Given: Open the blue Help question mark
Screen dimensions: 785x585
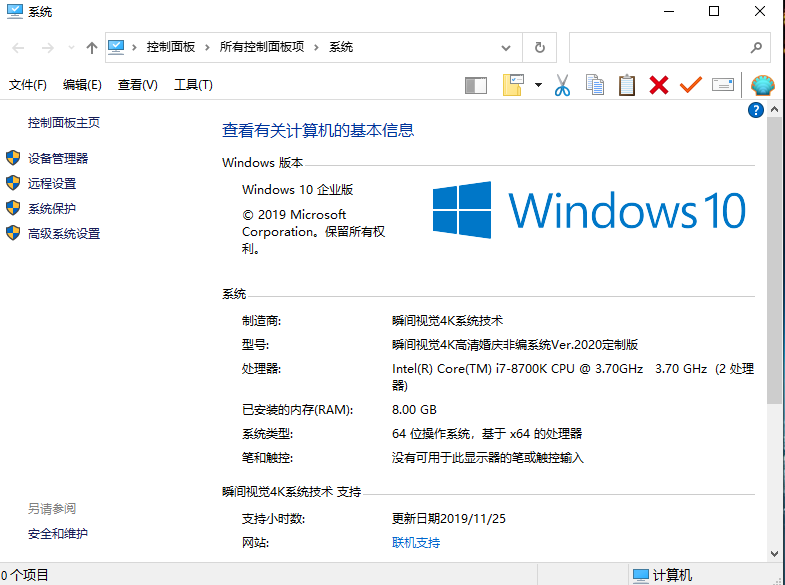Looking at the screenshot, I should click(756, 110).
